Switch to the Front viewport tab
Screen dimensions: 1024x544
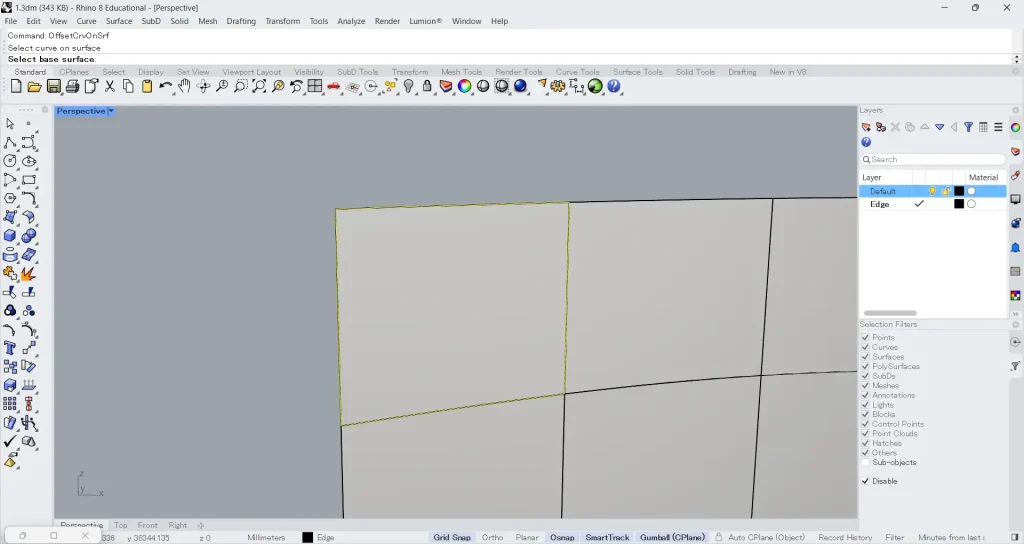coord(148,525)
